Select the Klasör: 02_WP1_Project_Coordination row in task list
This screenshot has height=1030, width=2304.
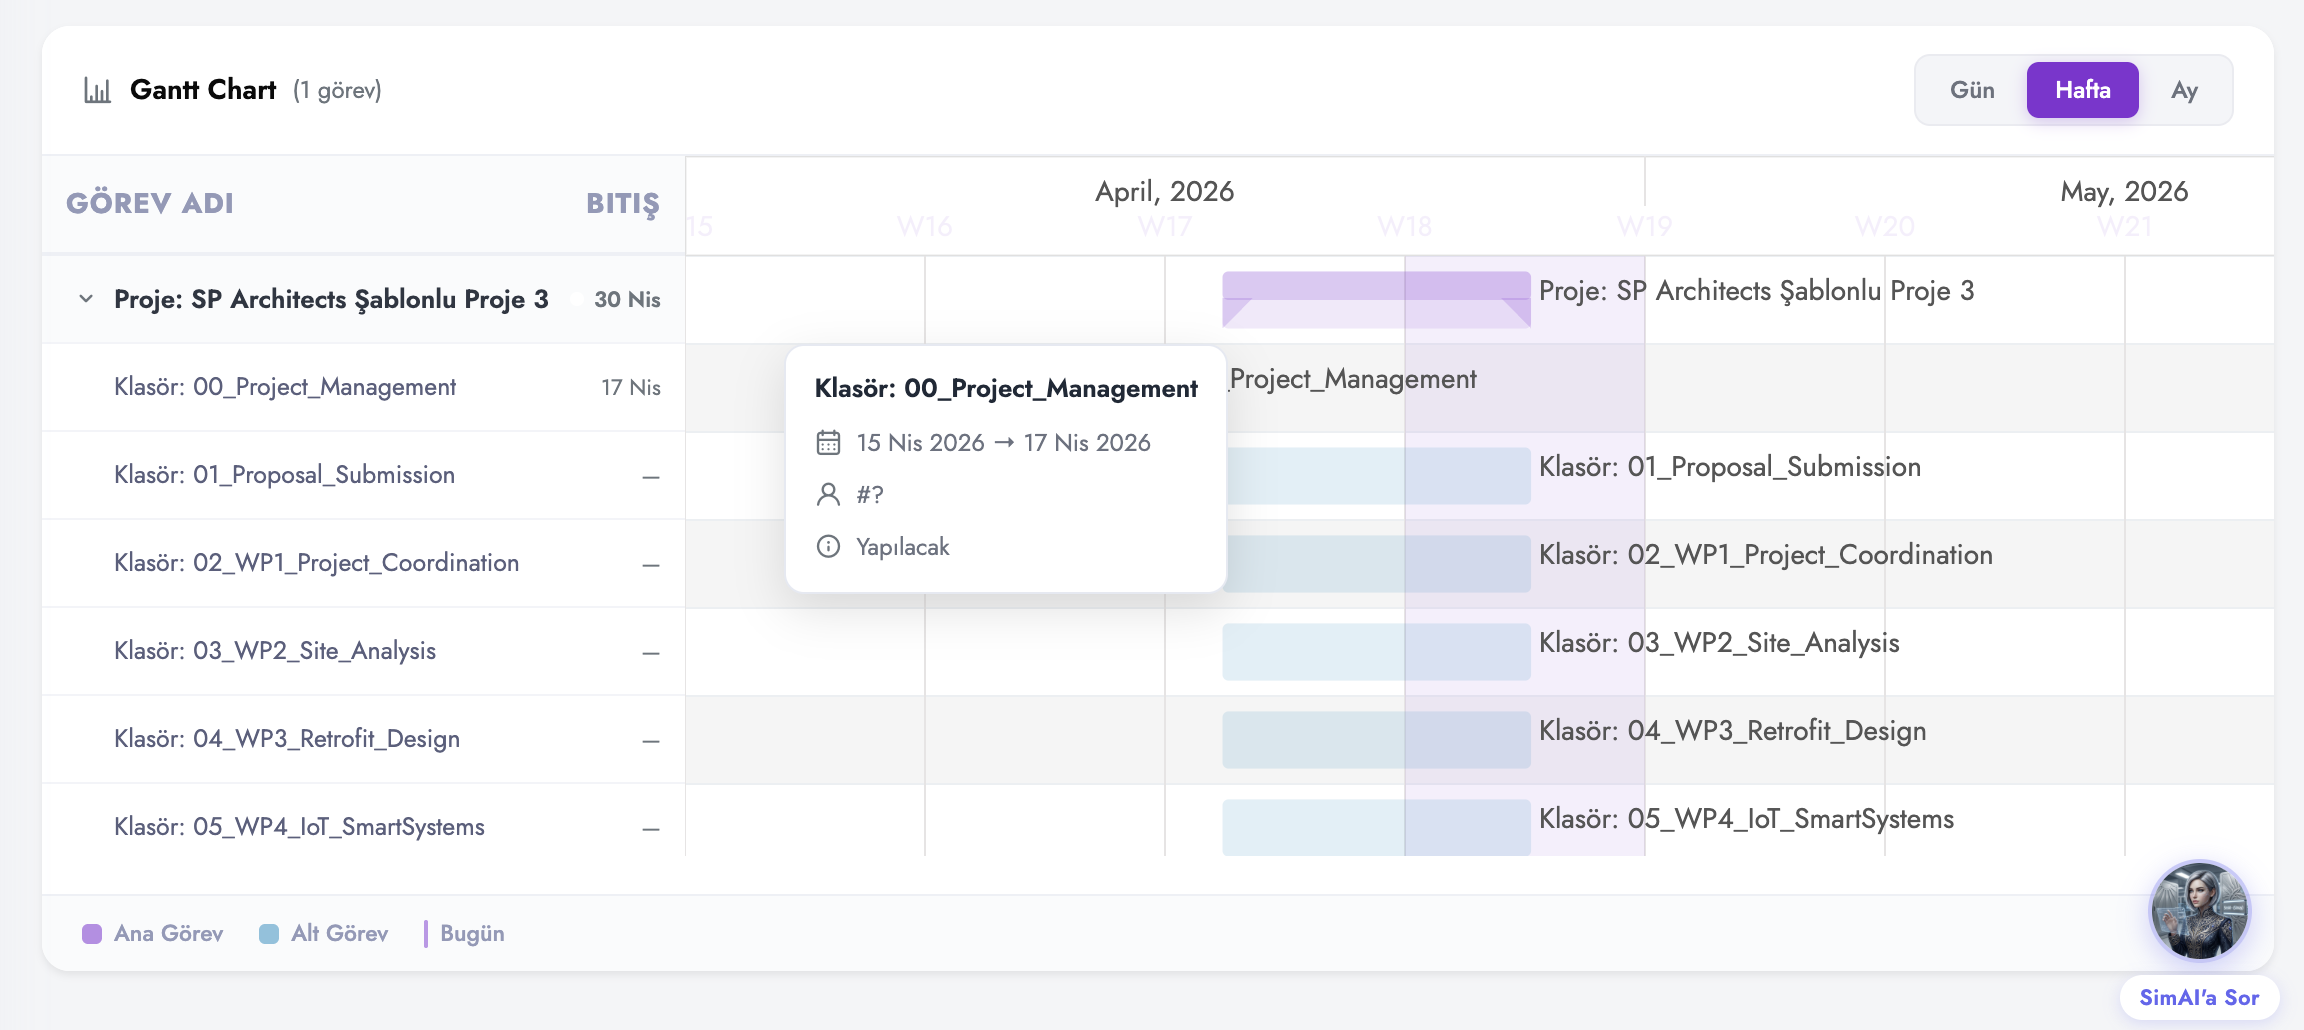point(363,563)
